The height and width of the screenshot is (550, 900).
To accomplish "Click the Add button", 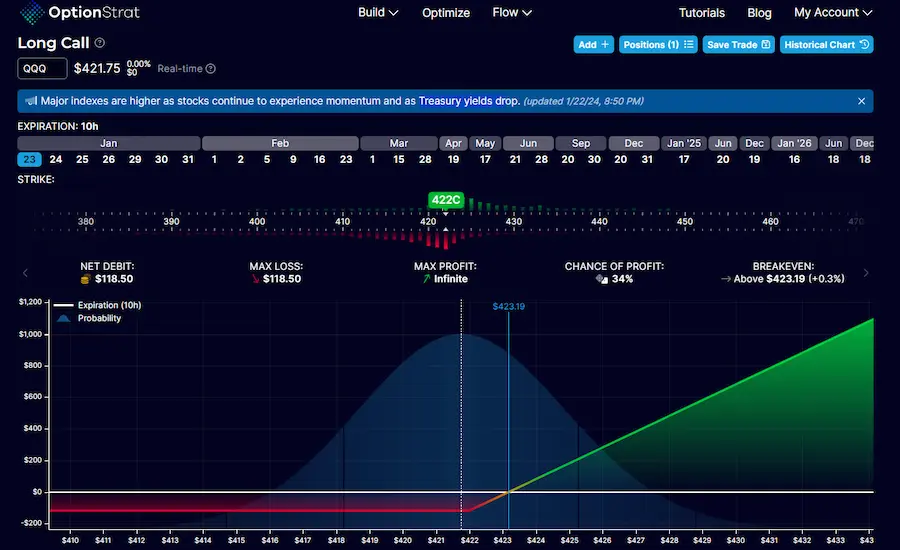I will [594, 45].
